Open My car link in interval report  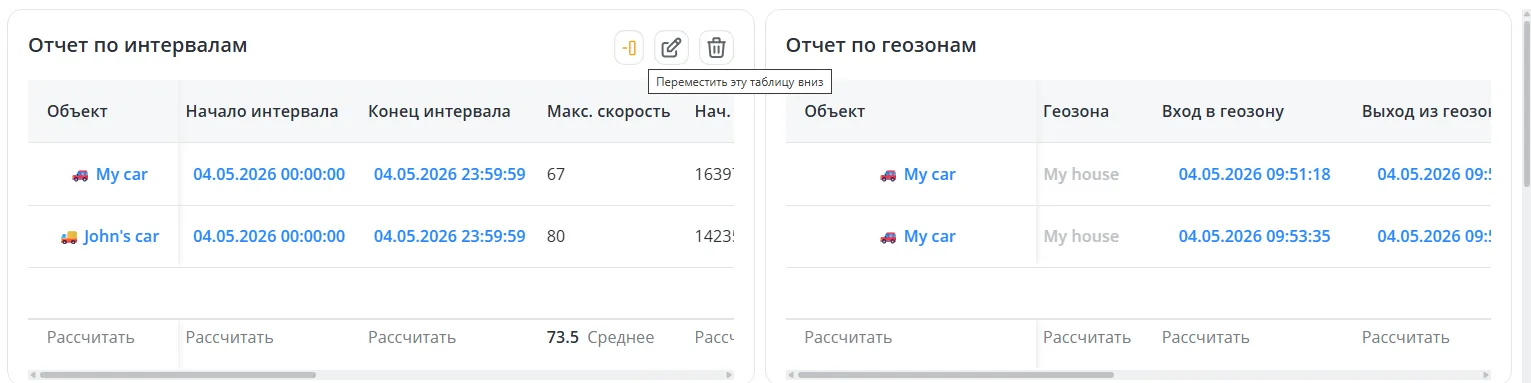click(122, 174)
